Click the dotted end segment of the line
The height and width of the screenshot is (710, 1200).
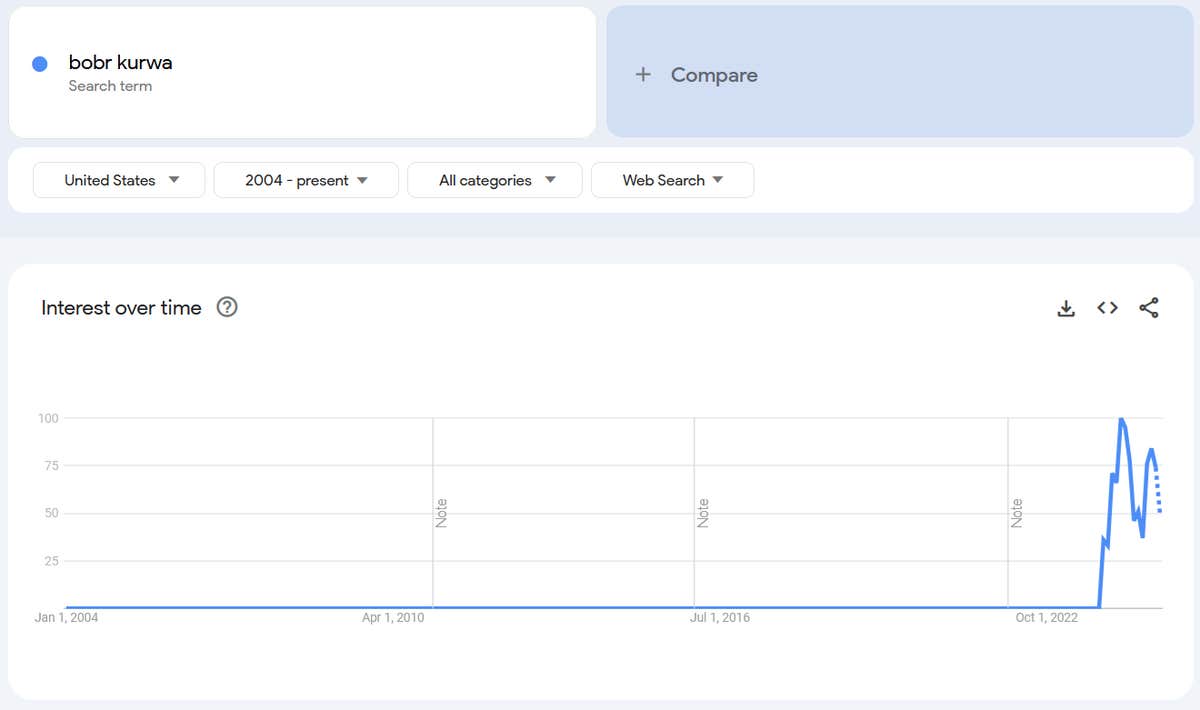pyautogui.click(x=1158, y=494)
